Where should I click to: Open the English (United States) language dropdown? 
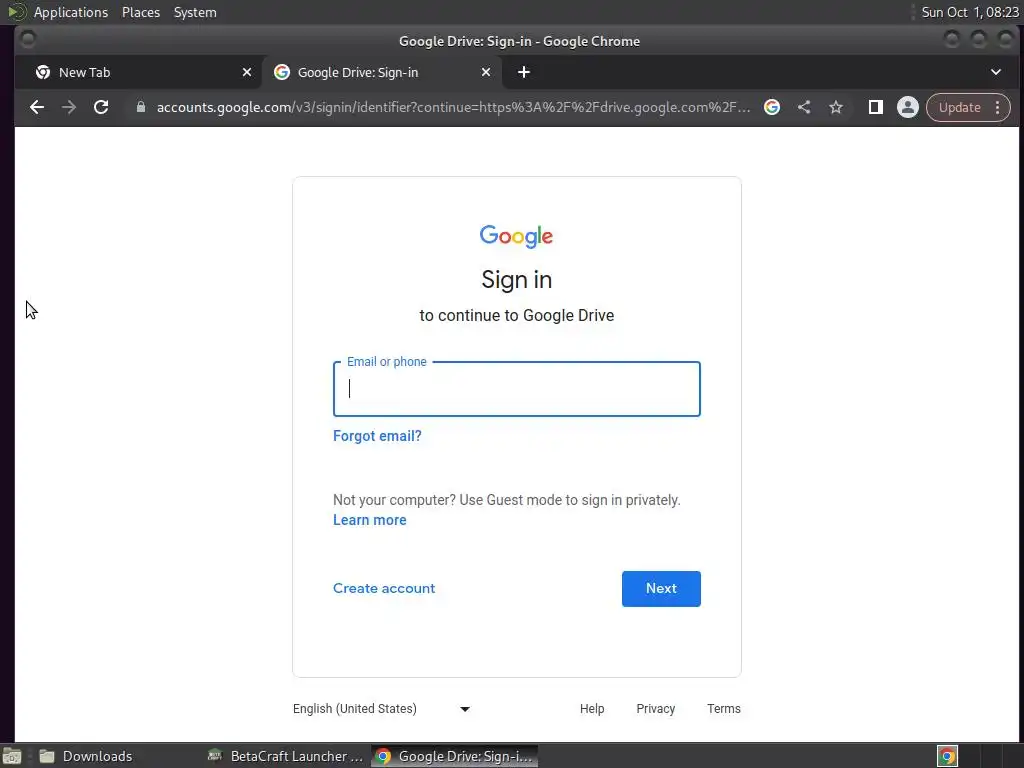pyautogui.click(x=381, y=709)
